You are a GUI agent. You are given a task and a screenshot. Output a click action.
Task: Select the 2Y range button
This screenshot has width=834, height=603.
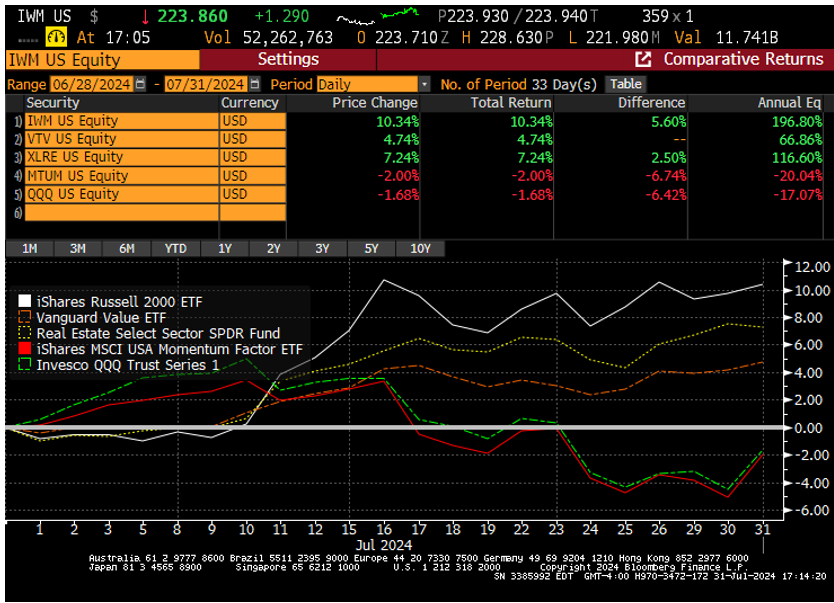click(273, 248)
